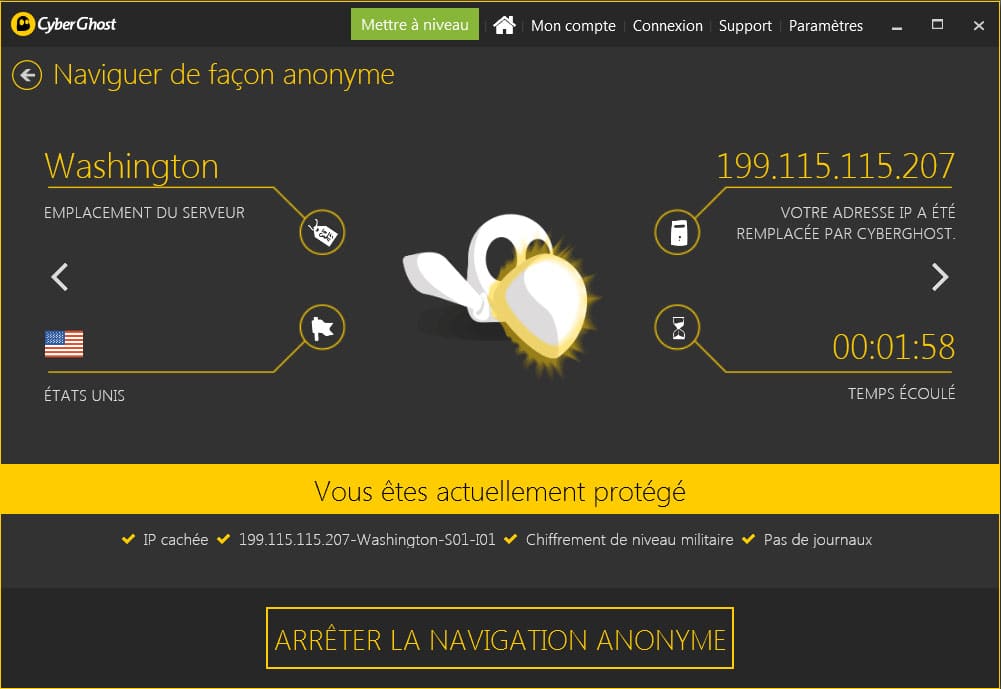Close the CyberGhost window
Screen dimensions: 1001x689
[x=979, y=26]
